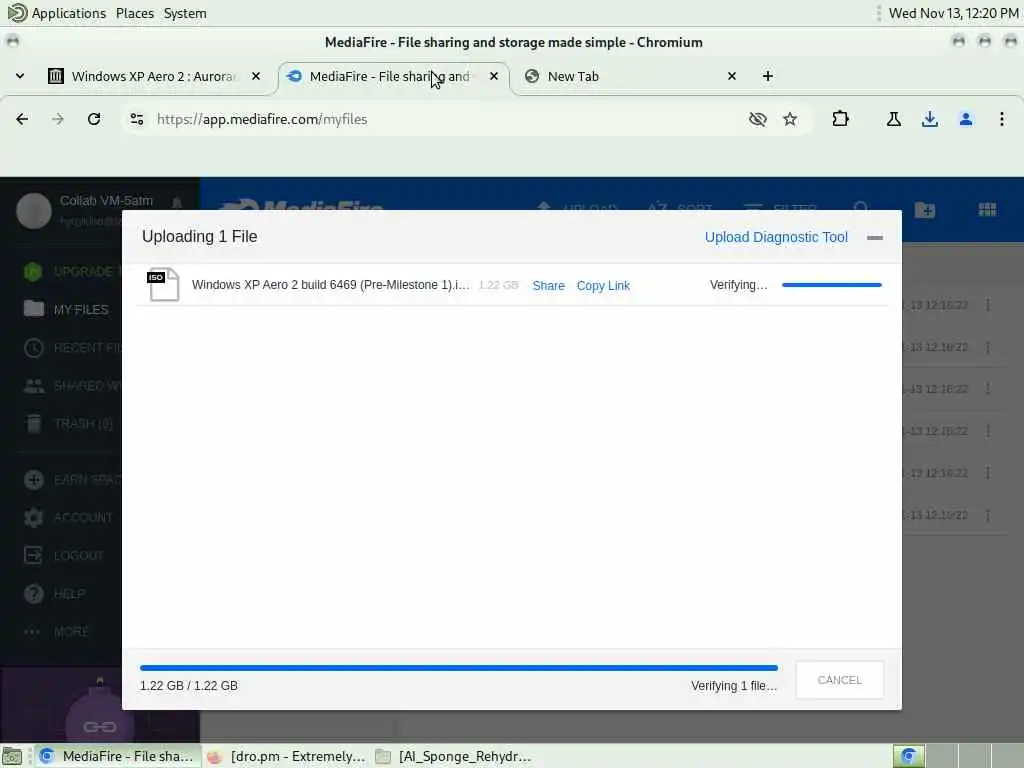Open the Upload Diagnostic Tool link

coord(776,237)
